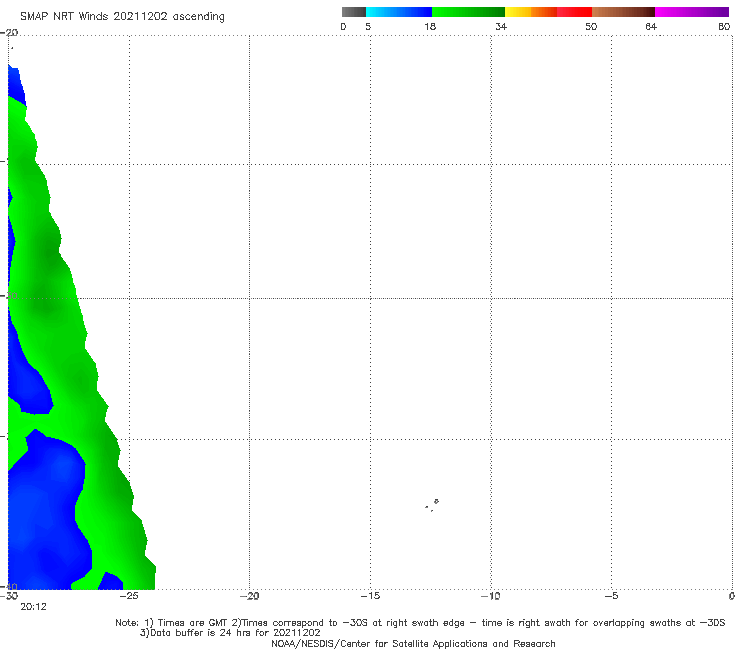Click the magenta-purple segment of the color bar
The height and width of the screenshot is (650, 740).
[x=692, y=12]
